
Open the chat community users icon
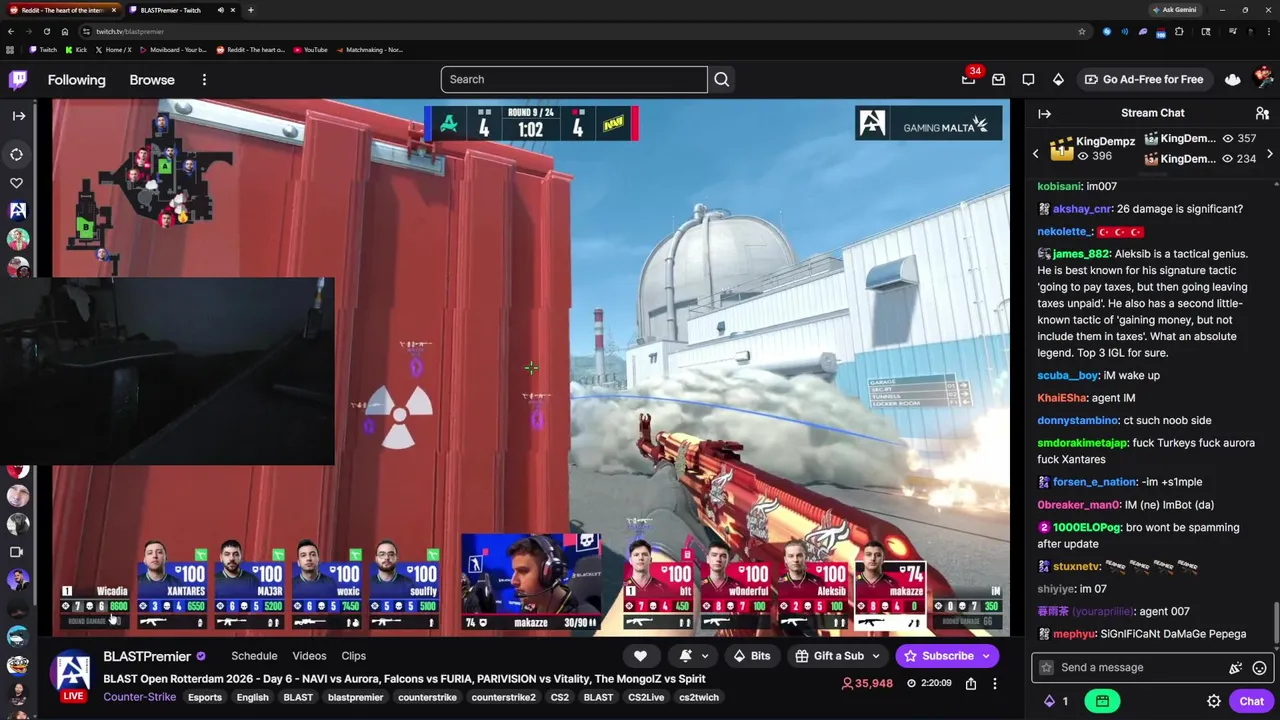pyautogui.click(x=1262, y=113)
